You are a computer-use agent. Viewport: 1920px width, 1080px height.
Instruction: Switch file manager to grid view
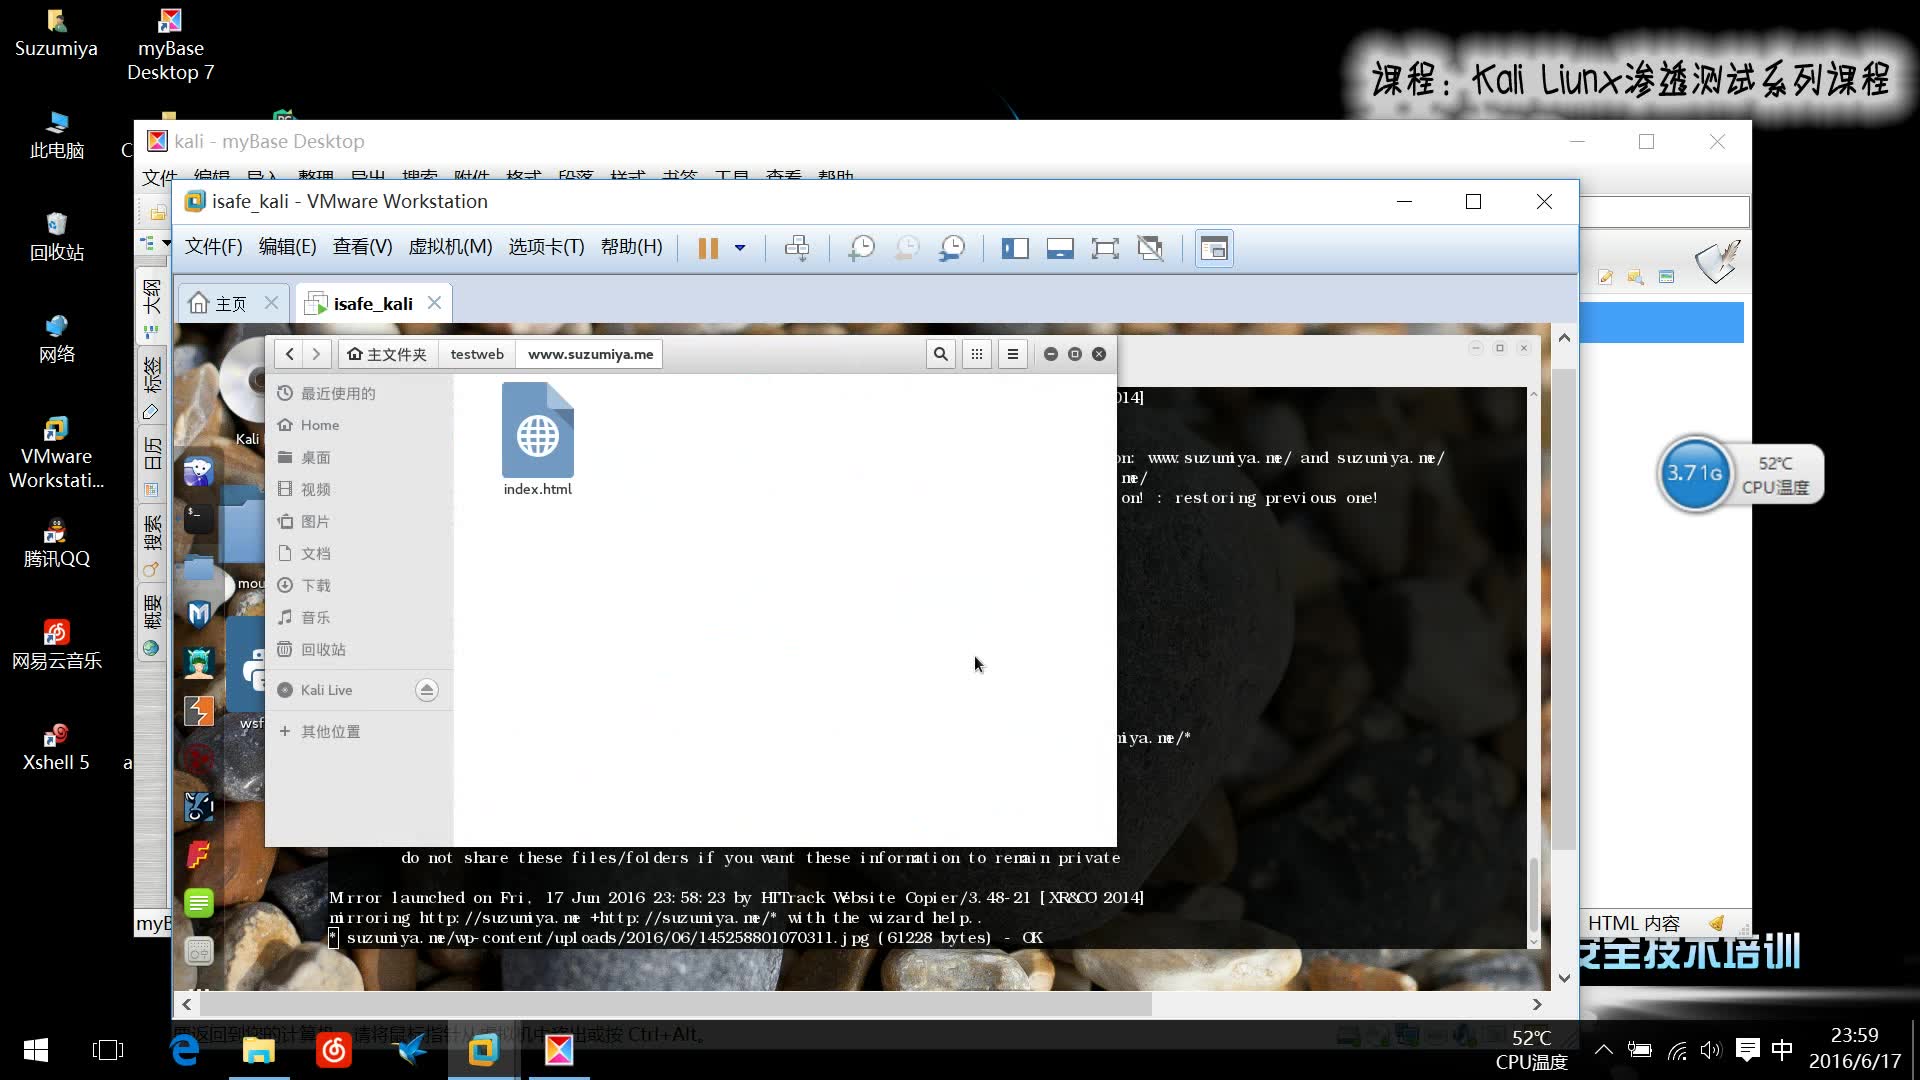click(977, 354)
